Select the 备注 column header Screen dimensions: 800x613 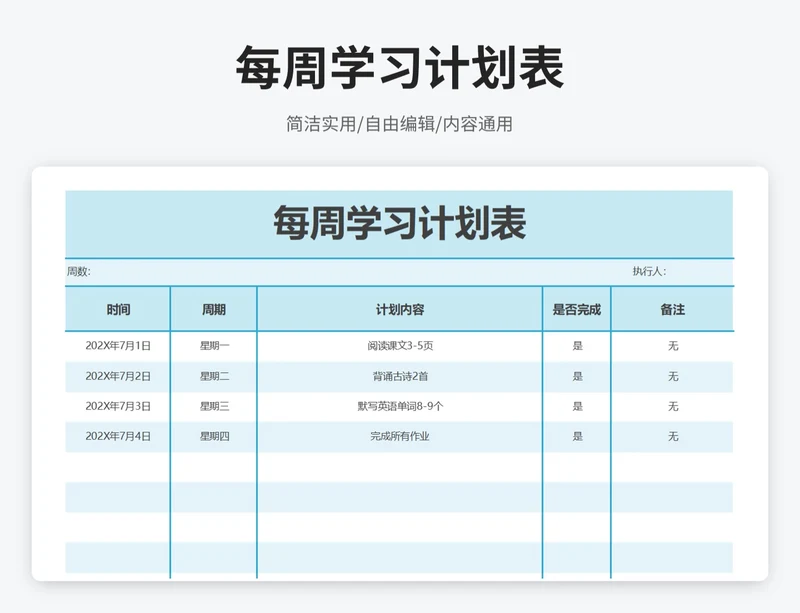672,309
